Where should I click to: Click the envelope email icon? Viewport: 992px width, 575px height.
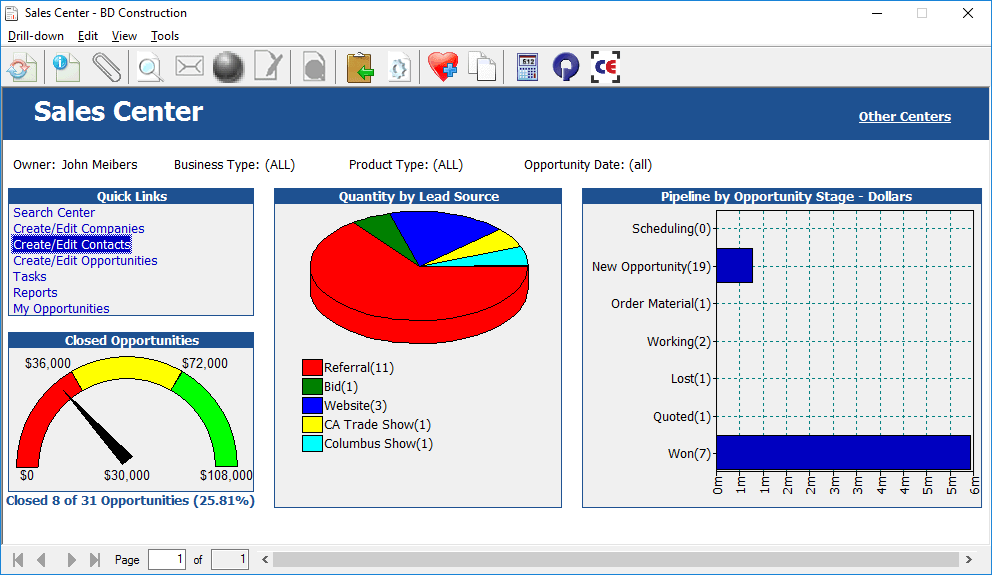click(189, 66)
